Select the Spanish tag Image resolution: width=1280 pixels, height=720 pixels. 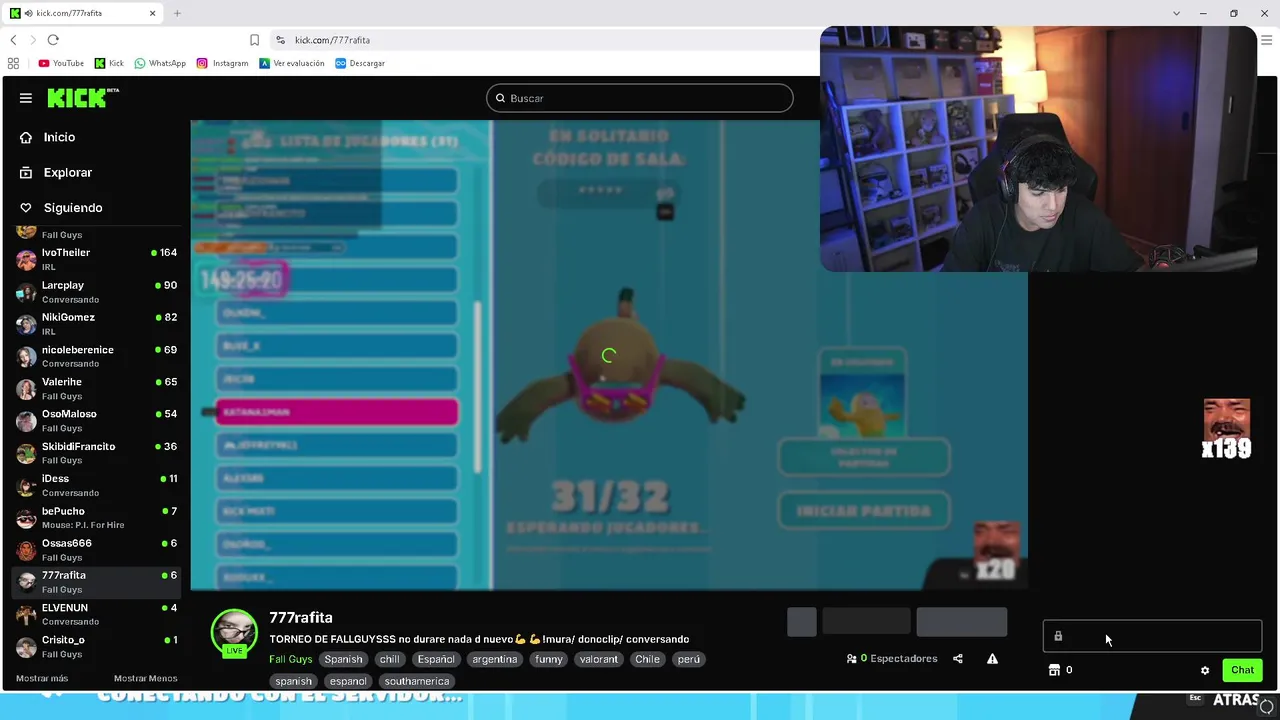coord(343,659)
